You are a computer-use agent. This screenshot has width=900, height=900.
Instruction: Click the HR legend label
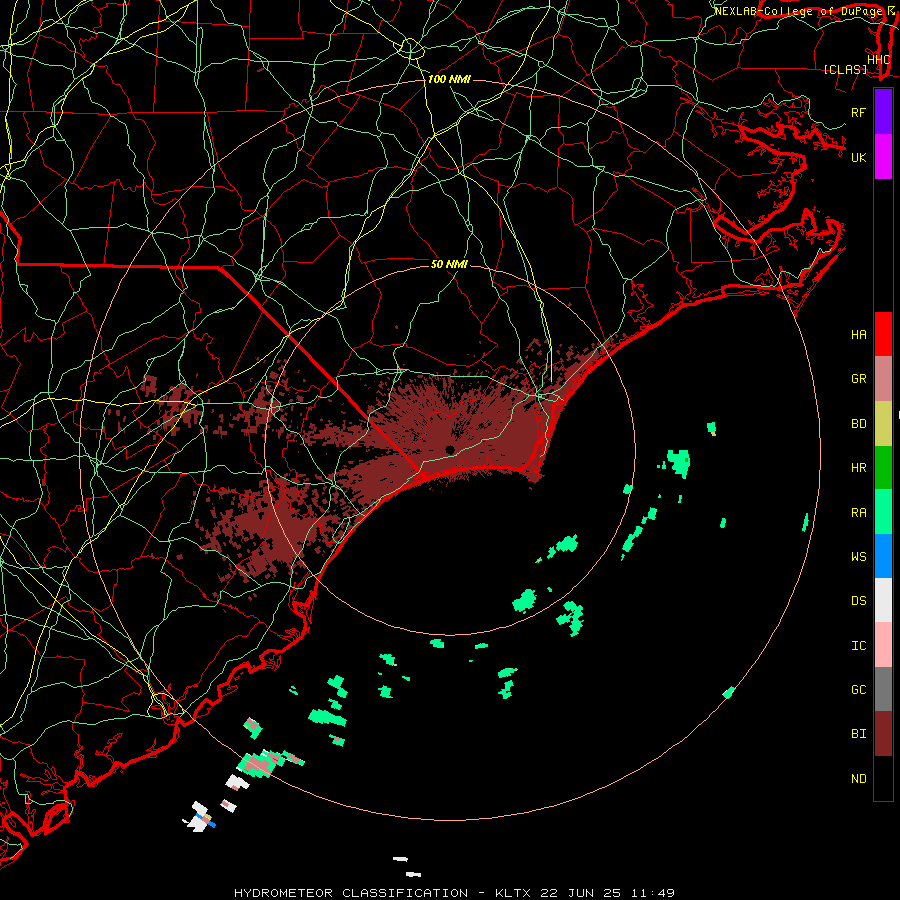(858, 468)
